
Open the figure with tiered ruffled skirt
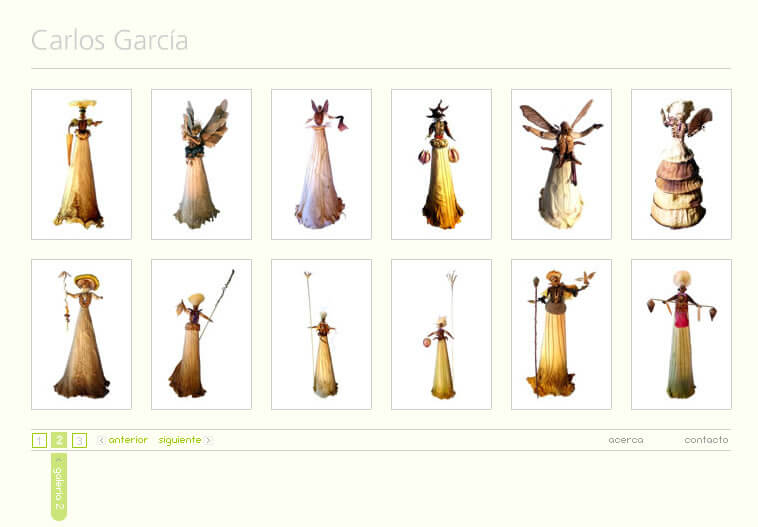681,164
